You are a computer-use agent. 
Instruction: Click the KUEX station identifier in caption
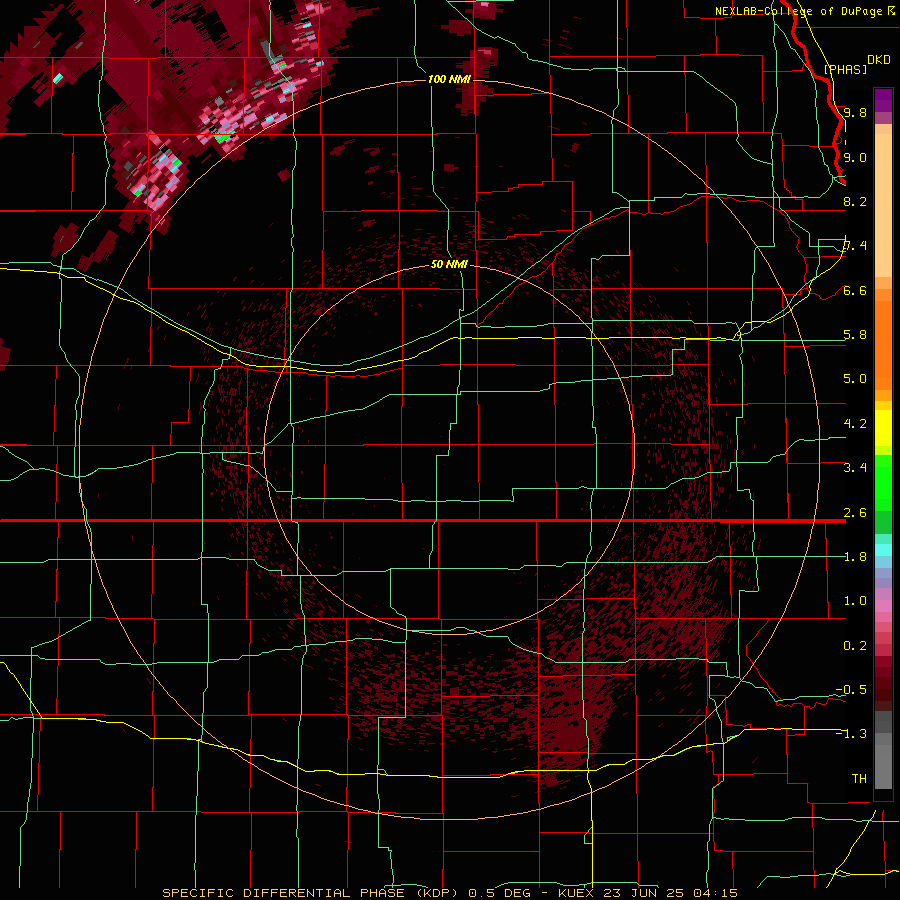(576, 893)
